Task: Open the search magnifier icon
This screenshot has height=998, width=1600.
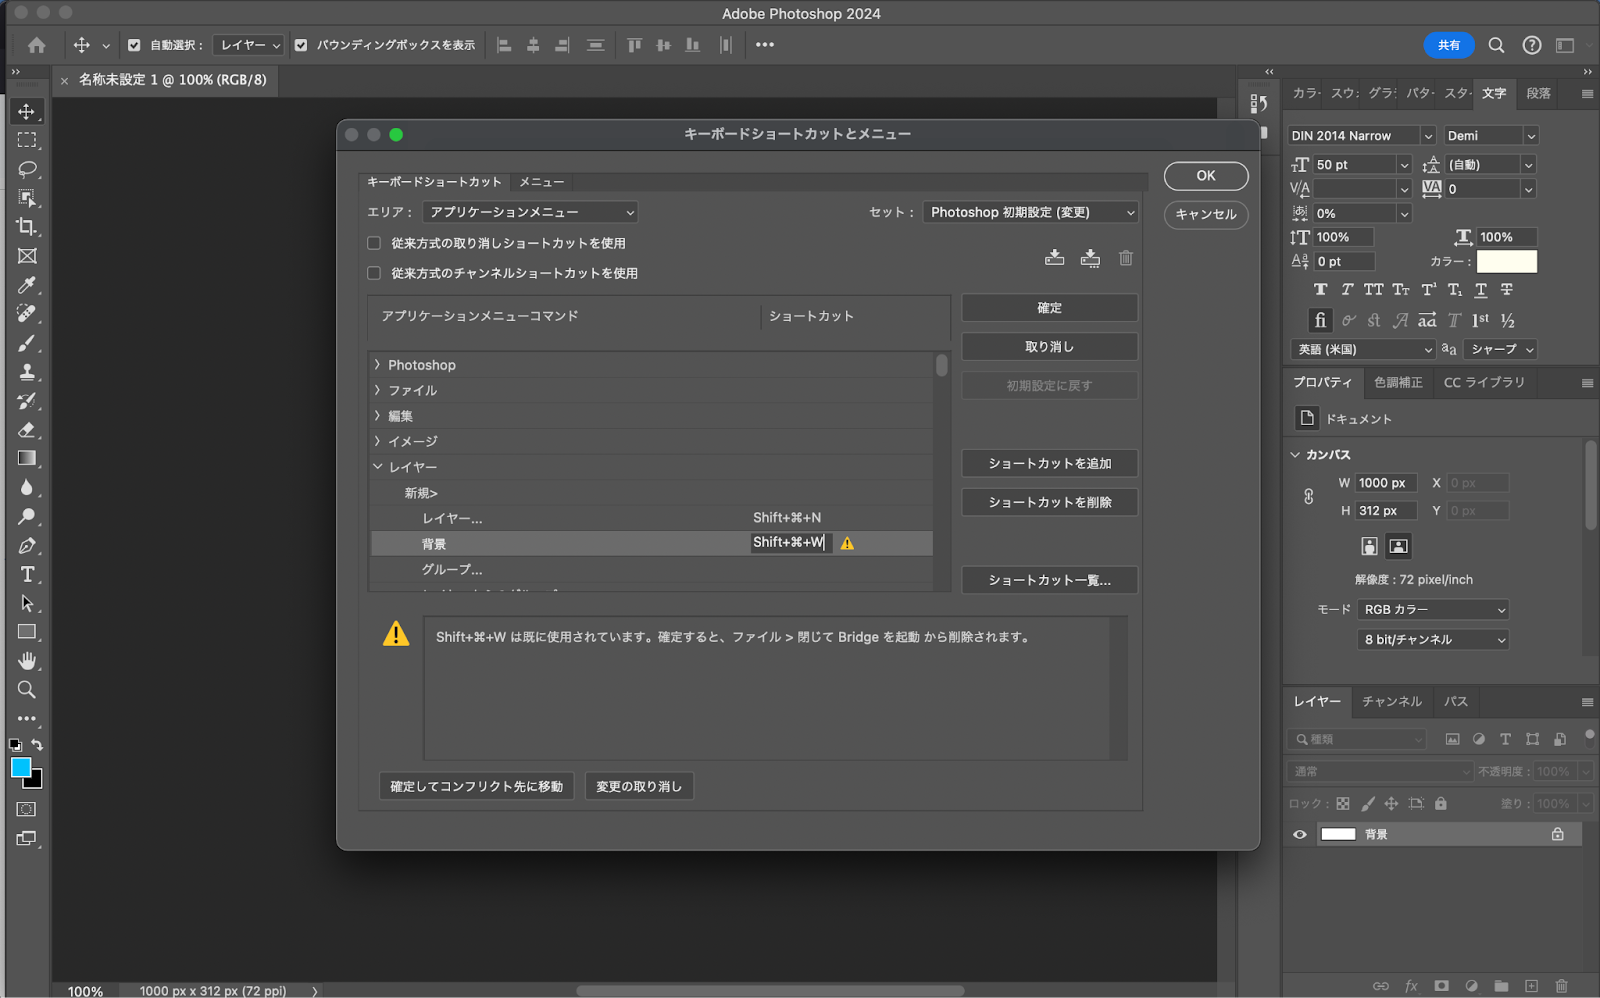Action: [1496, 45]
